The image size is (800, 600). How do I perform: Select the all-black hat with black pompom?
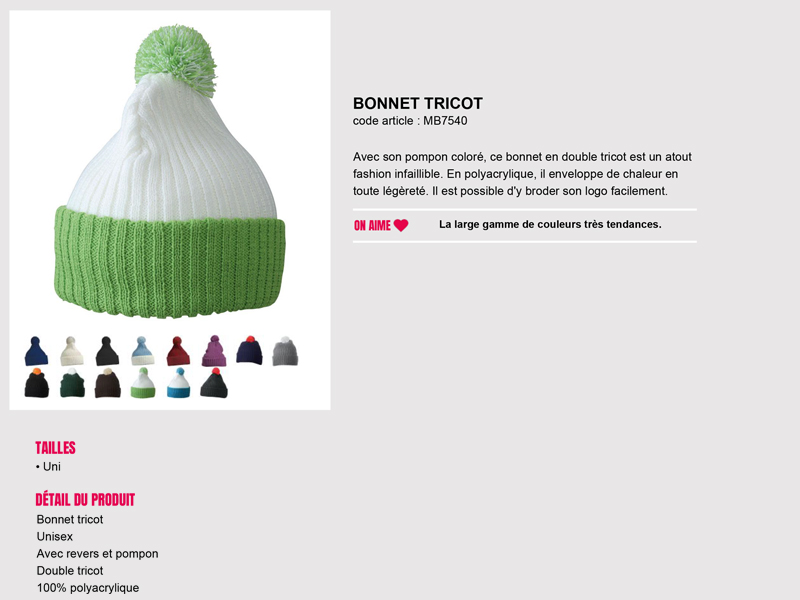pyautogui.click(x=107, y=351)
